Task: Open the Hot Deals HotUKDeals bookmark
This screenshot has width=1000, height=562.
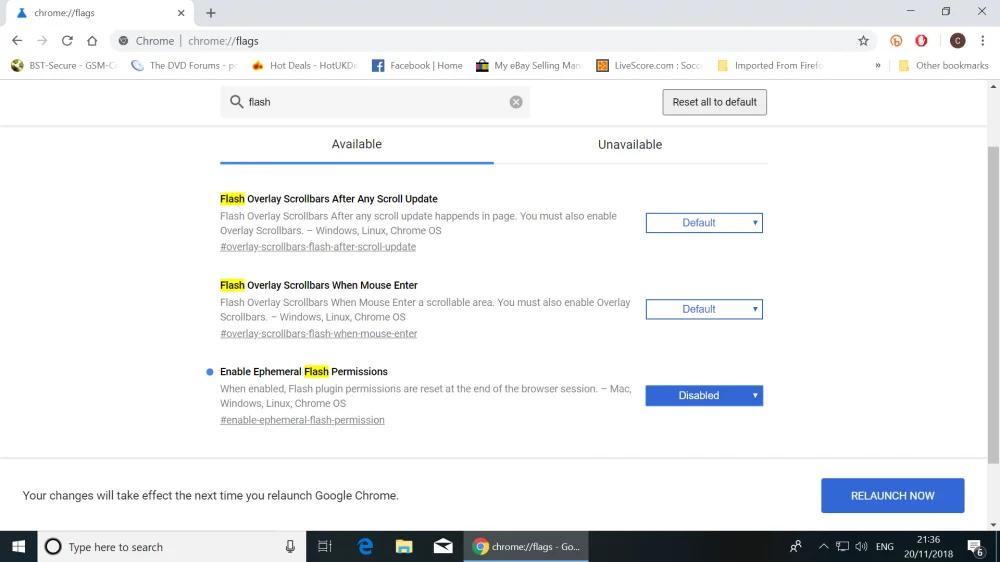Action: (x=305, y=65)
